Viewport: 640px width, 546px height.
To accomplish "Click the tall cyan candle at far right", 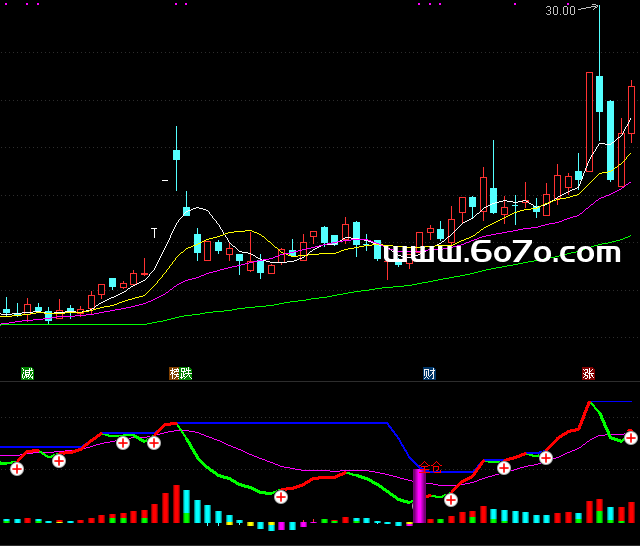I will (x=609, y=140).
